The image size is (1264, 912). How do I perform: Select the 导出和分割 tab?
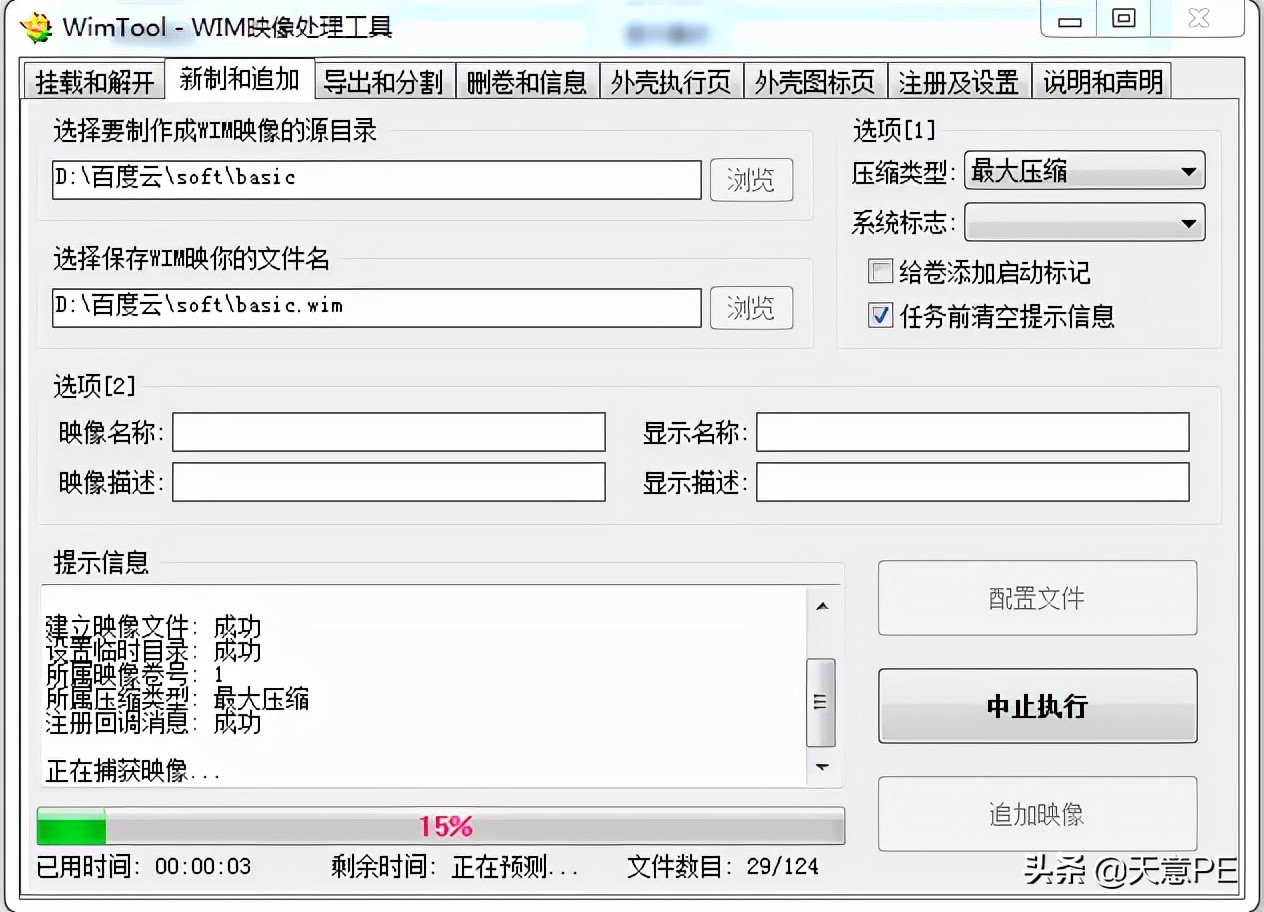[384, 81]
